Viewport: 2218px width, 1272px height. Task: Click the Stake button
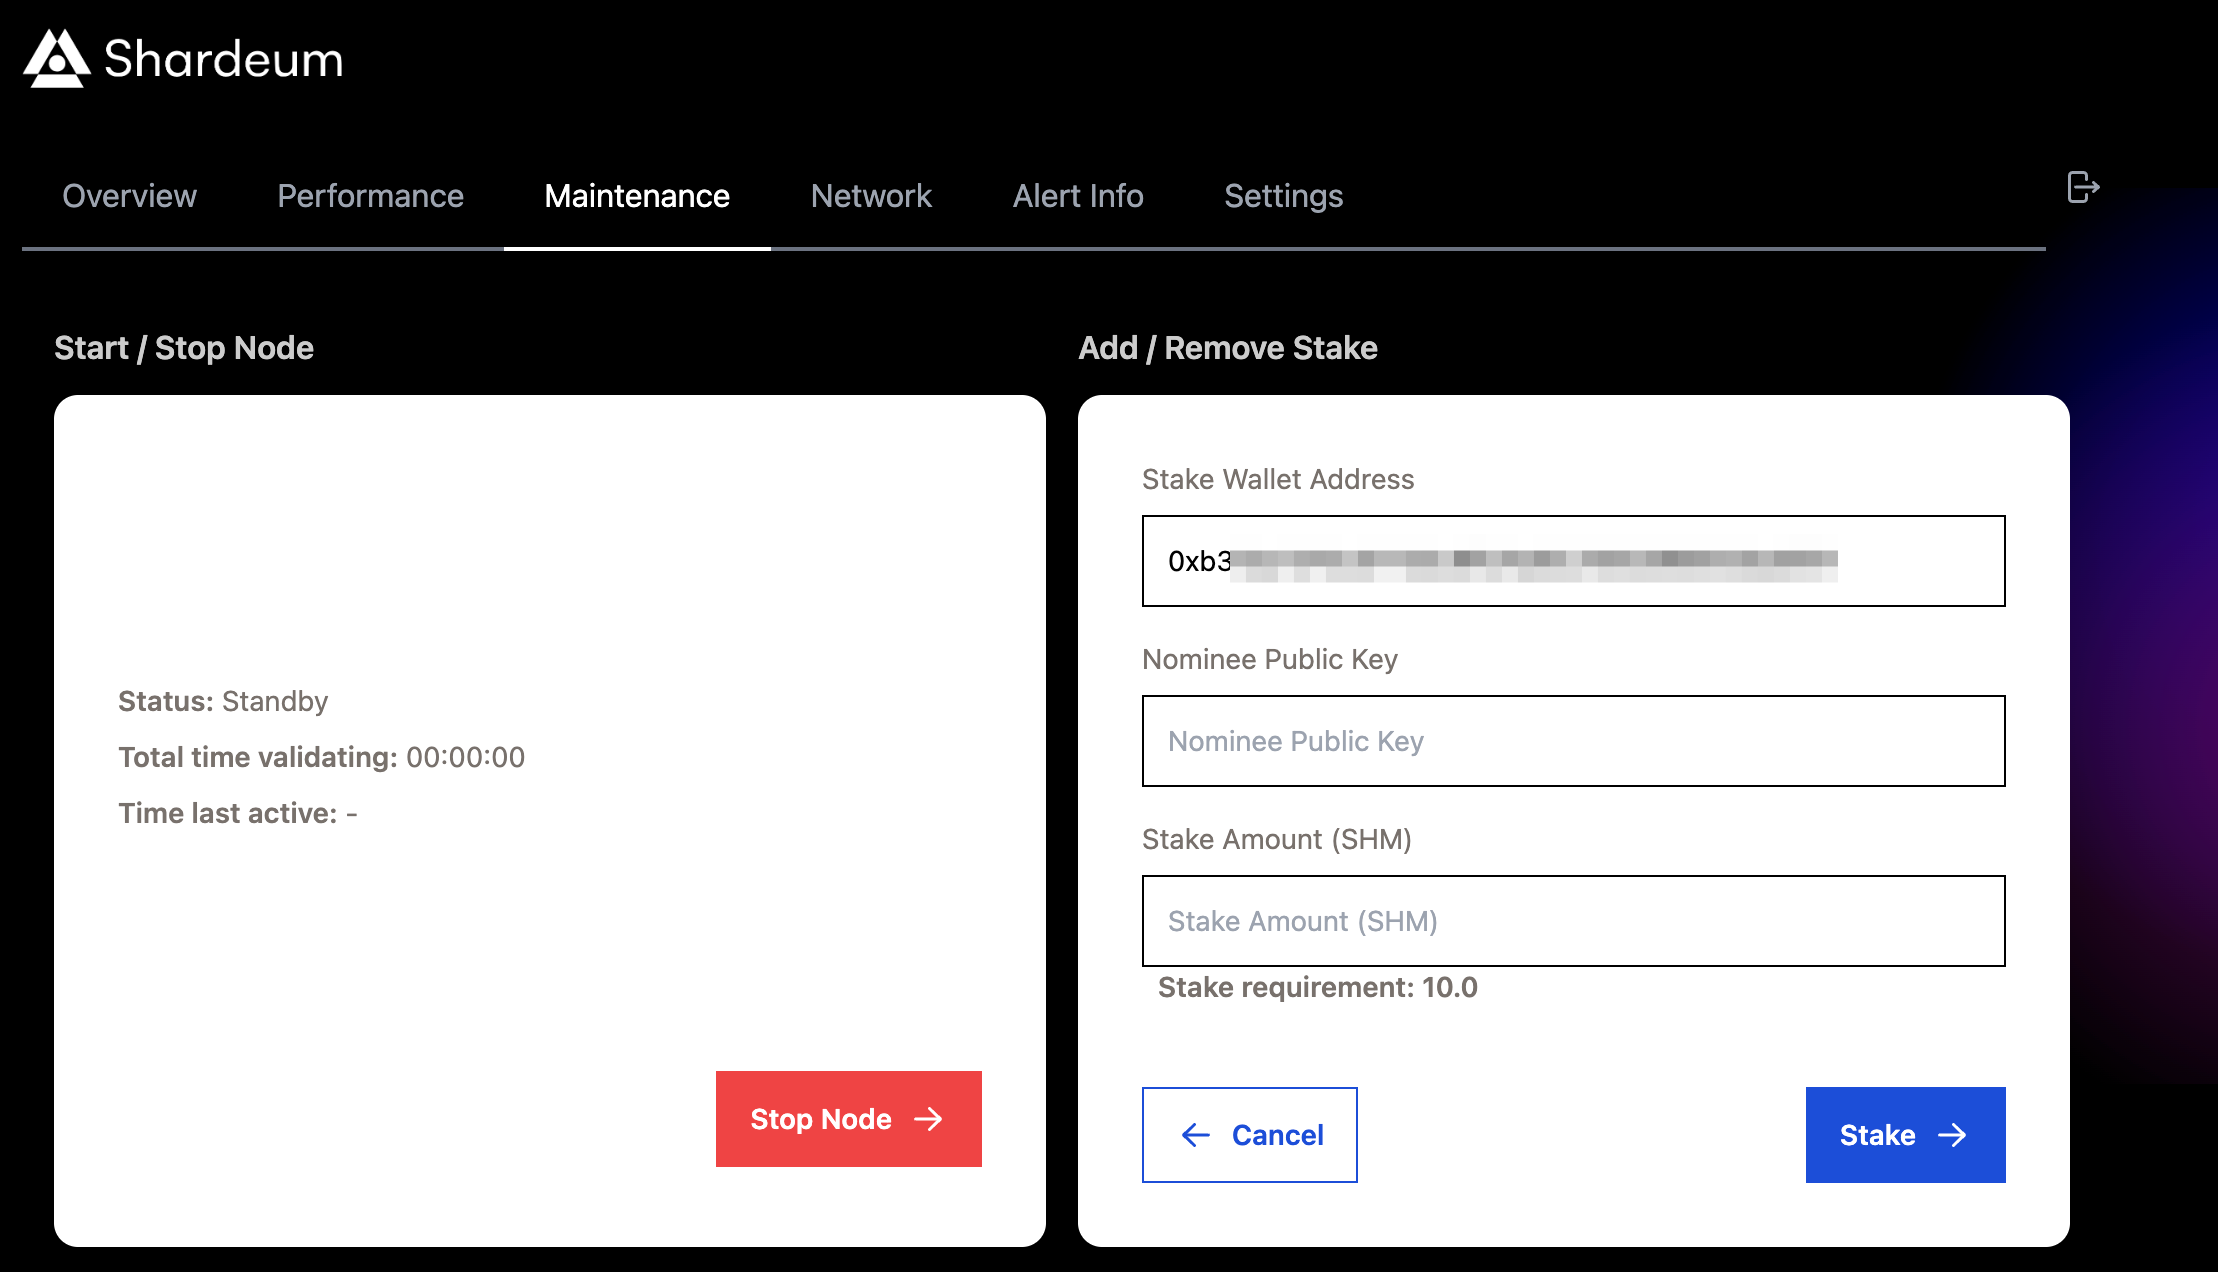(x=1905, y=1135)
